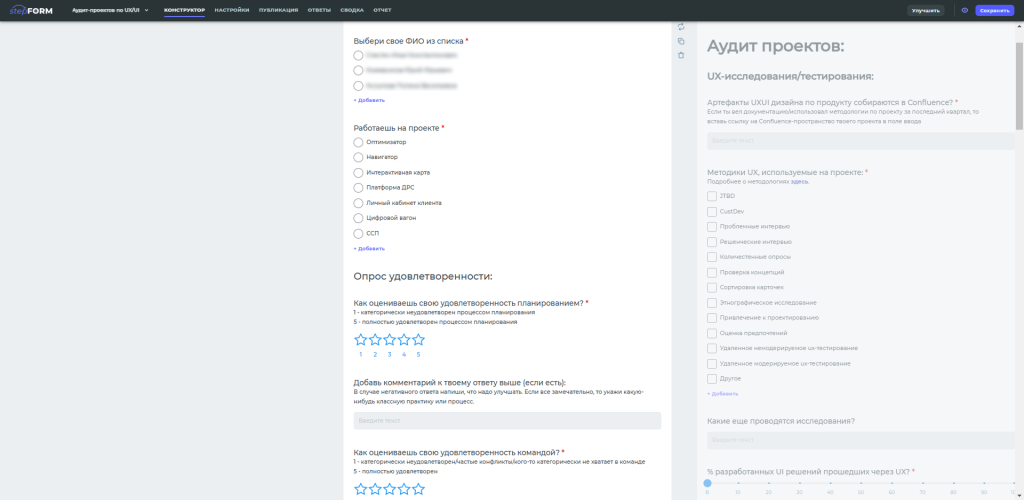Enable the Сортировка карточек checkbox

[712, 287]
